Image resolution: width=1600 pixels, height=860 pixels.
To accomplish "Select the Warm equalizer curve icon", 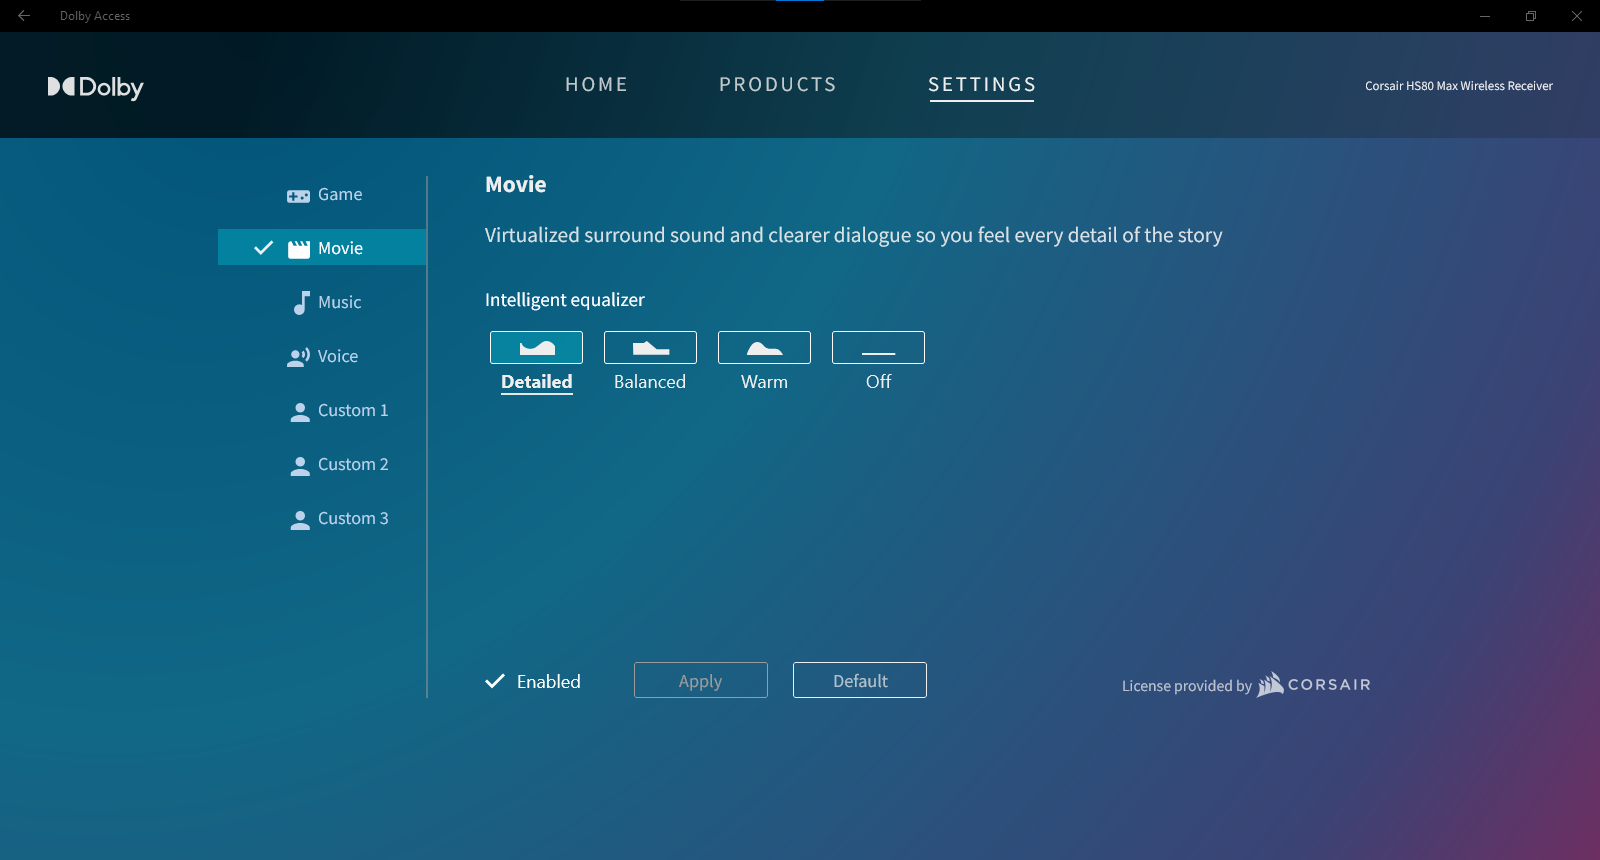I will [x=764, y=347].
